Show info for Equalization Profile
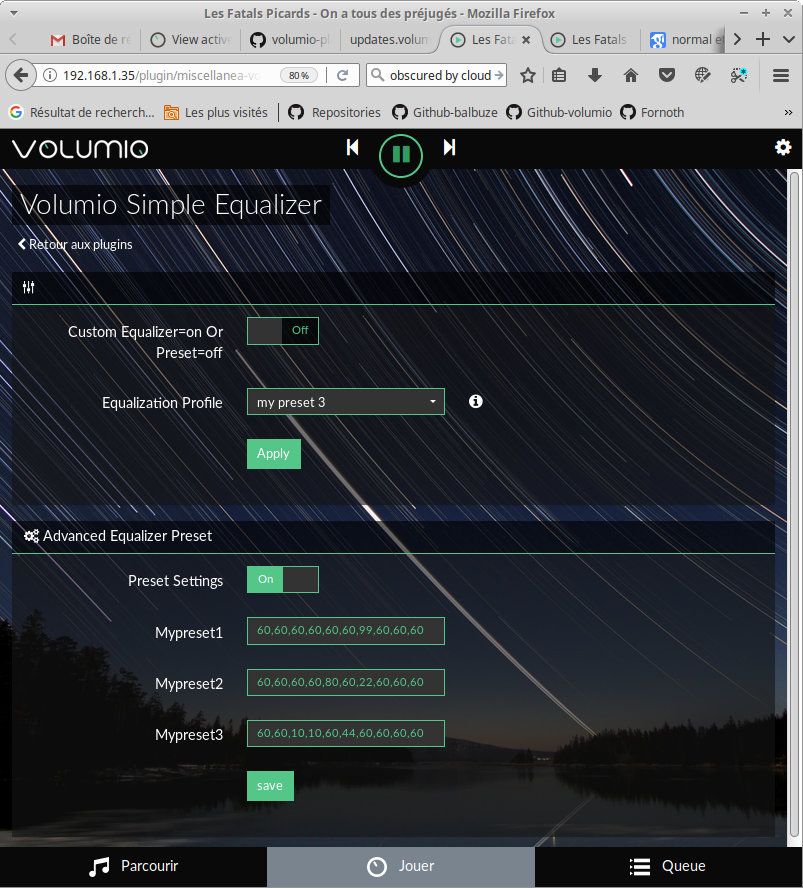This screenshot has height=888, width=803. click(x=476, y=401)
